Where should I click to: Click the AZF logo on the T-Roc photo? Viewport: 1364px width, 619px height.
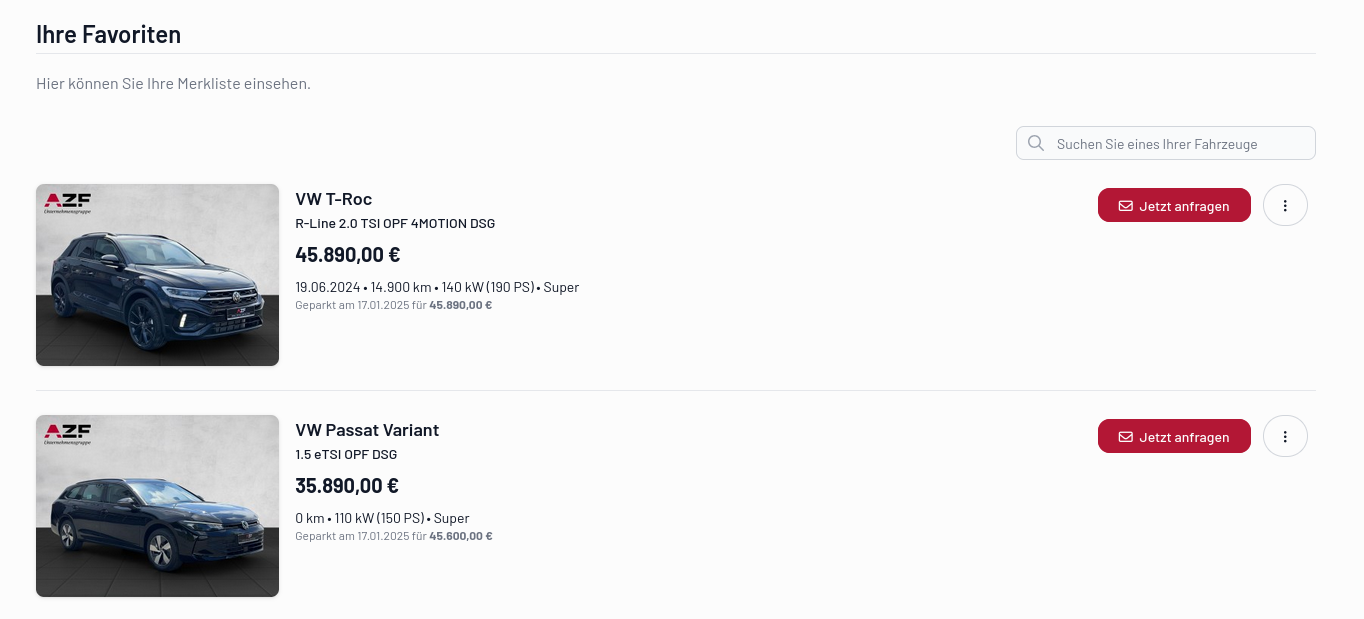(x=68, y=203)
